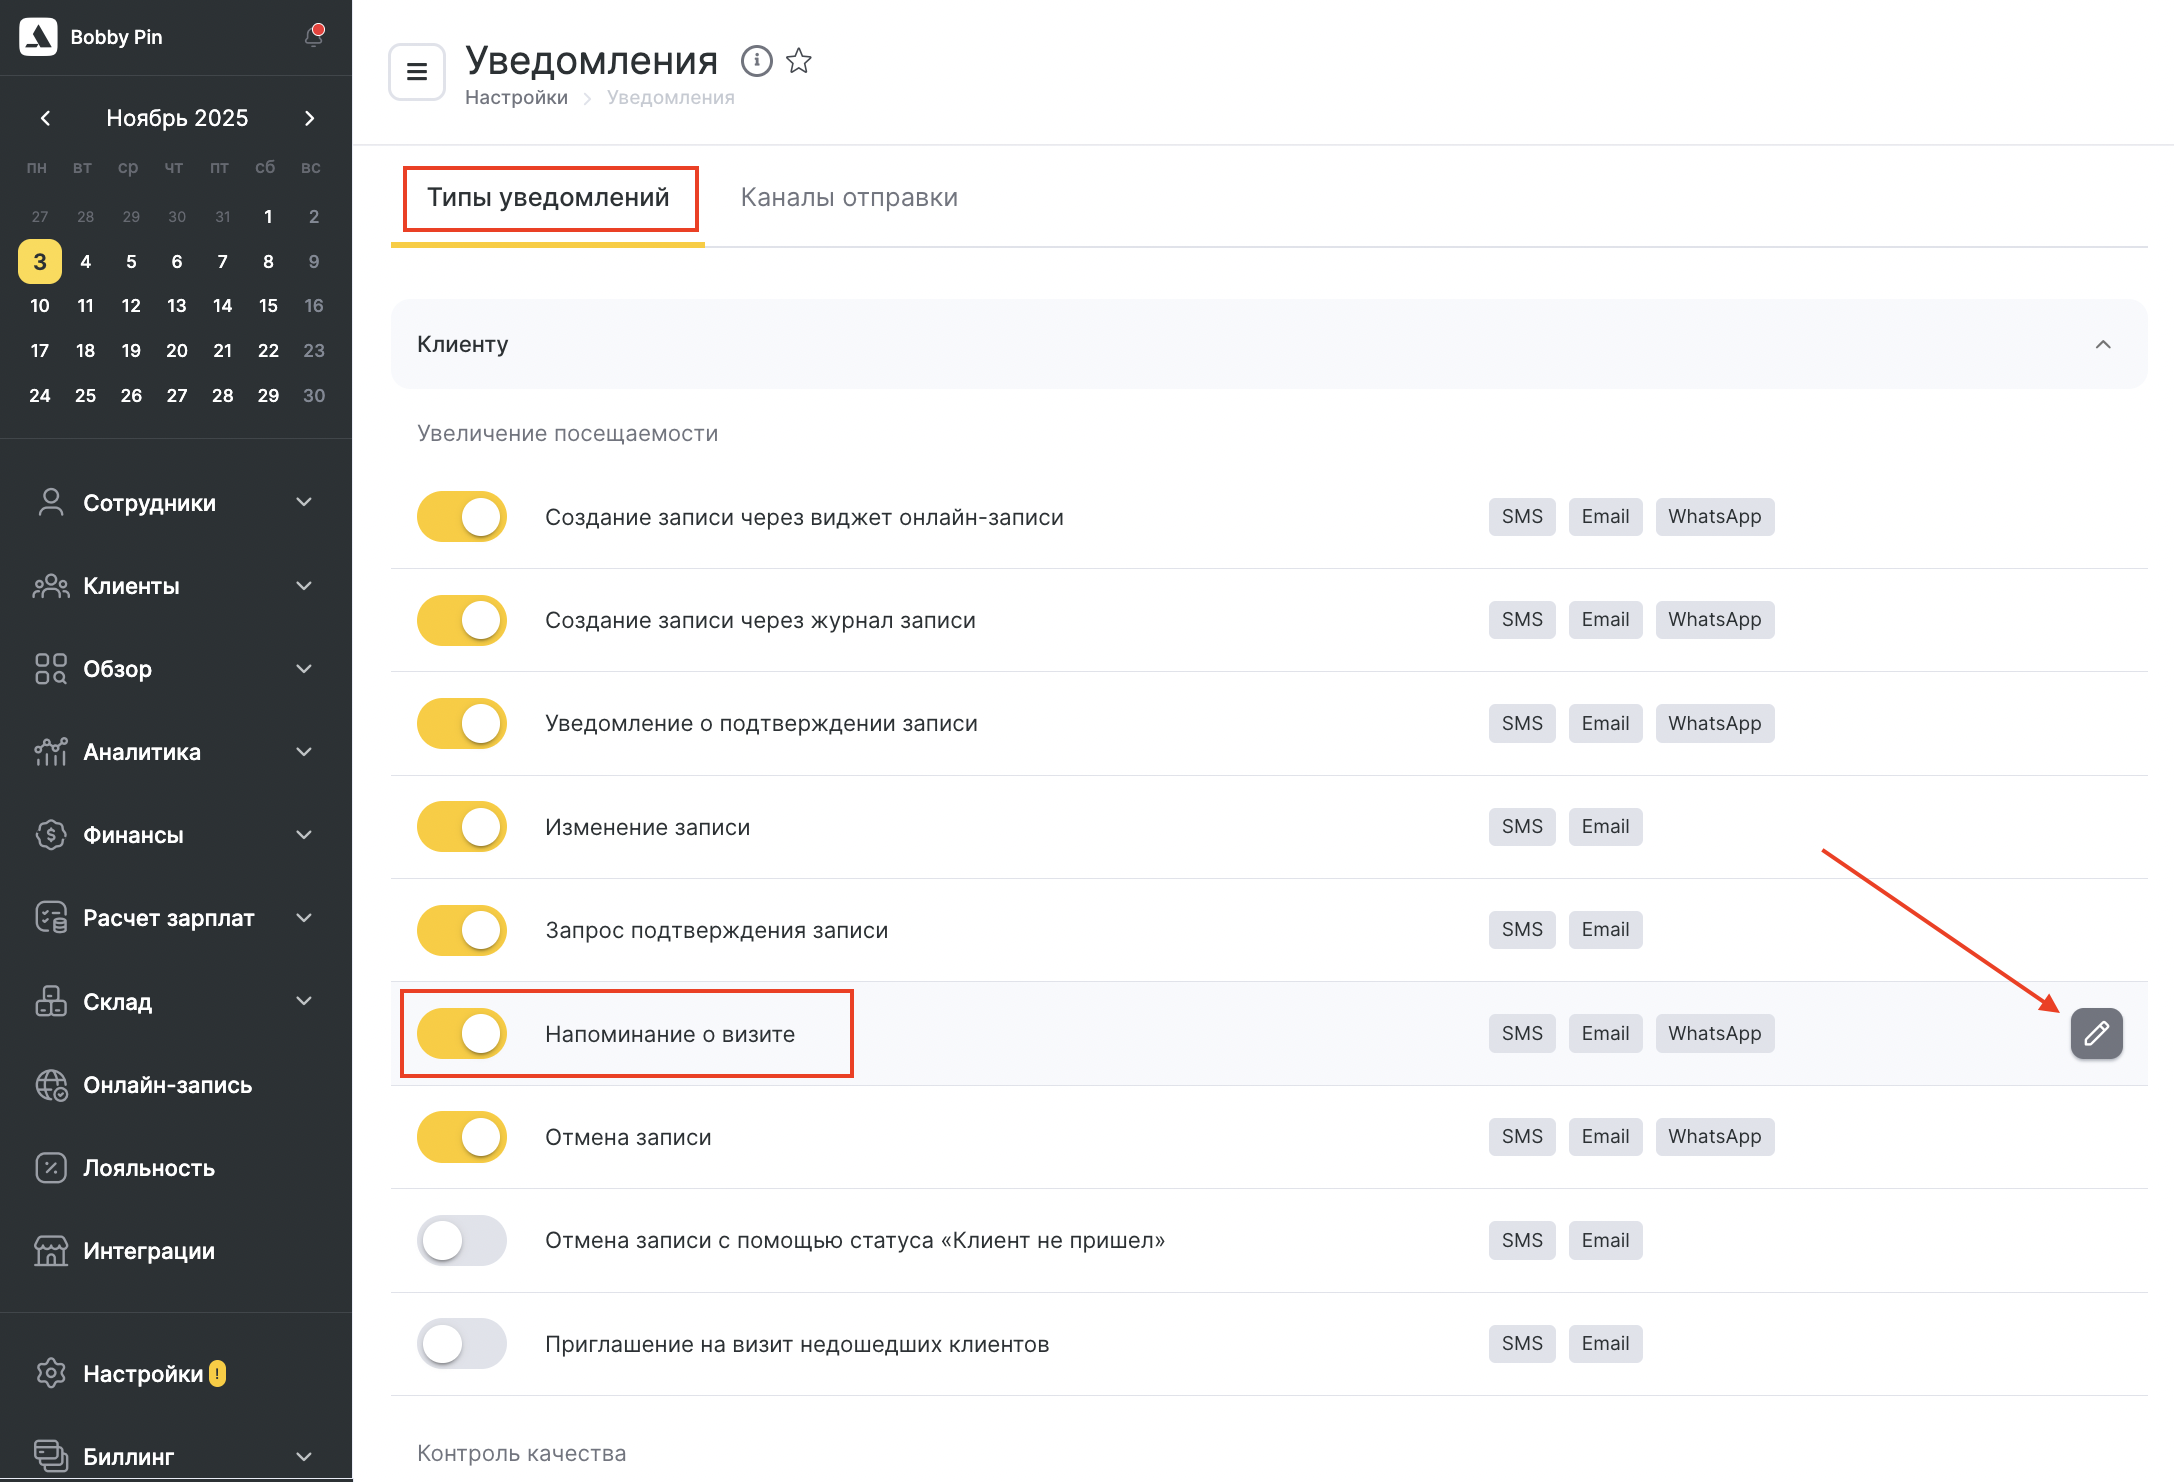Switch to the Каналы отправки tab
This screenshot has height=1482, width=2174.
pos(849,198)
